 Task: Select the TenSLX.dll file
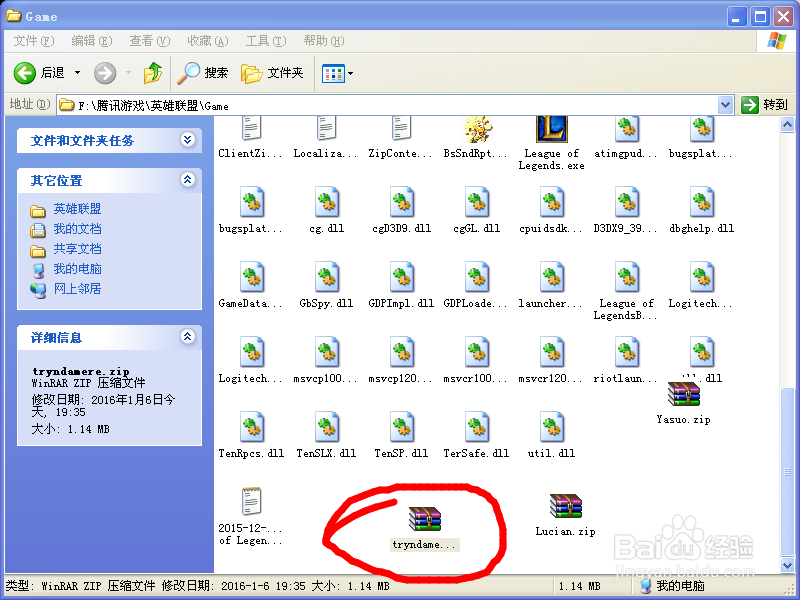tap(327, 435)
